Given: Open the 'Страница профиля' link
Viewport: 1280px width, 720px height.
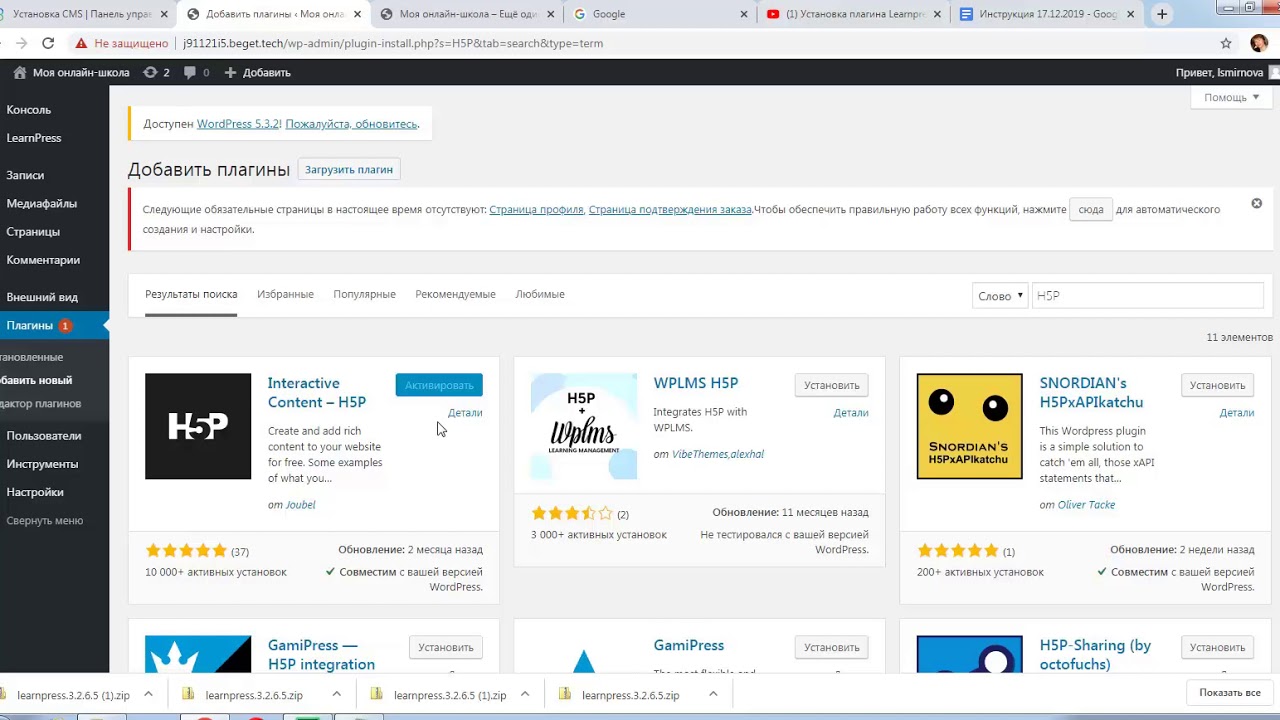Looking at the screenshot, I should pyautogui.click(x=536, y=210).
